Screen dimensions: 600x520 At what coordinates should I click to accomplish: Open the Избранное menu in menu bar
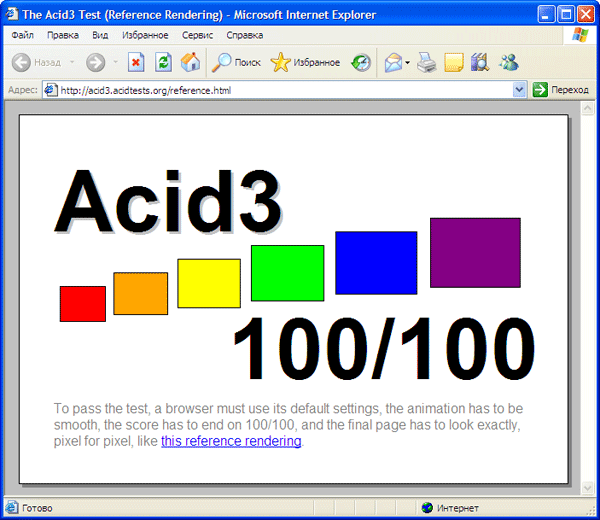point(145,35)
